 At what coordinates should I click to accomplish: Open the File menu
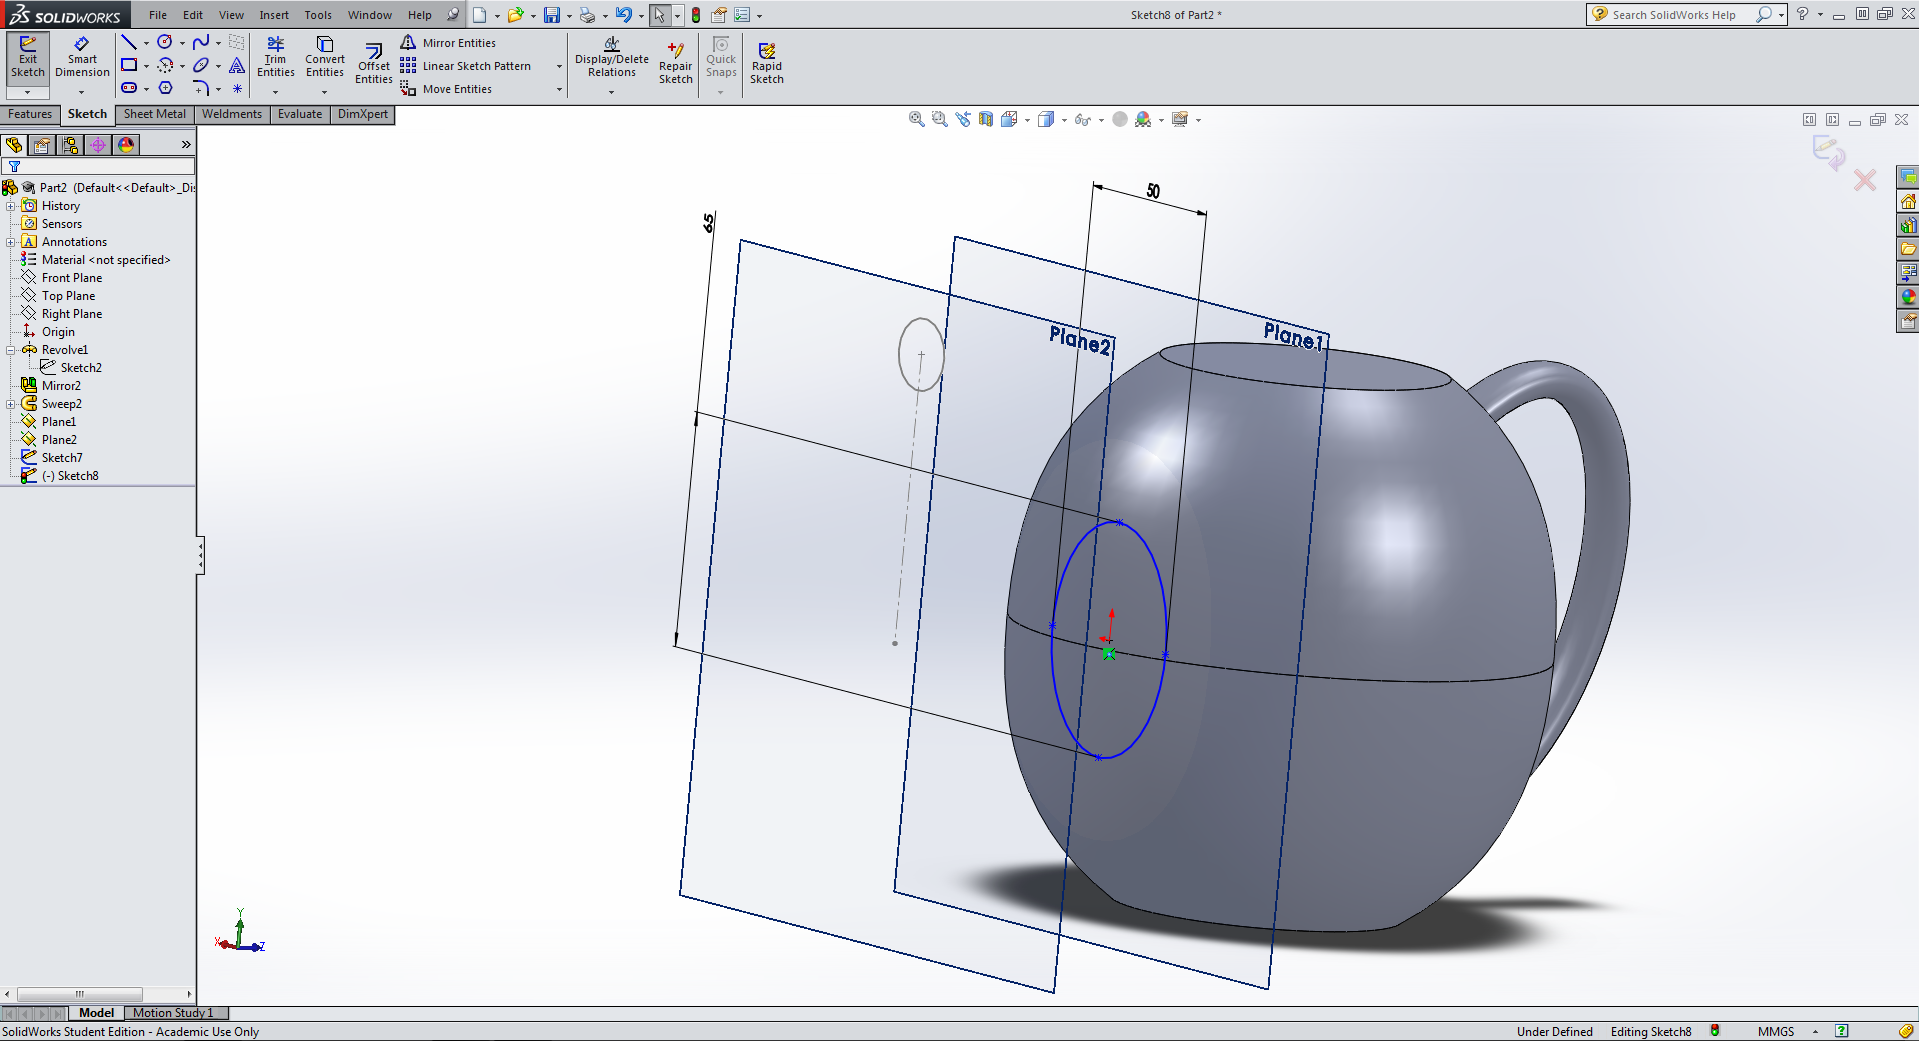click(158, 15)
